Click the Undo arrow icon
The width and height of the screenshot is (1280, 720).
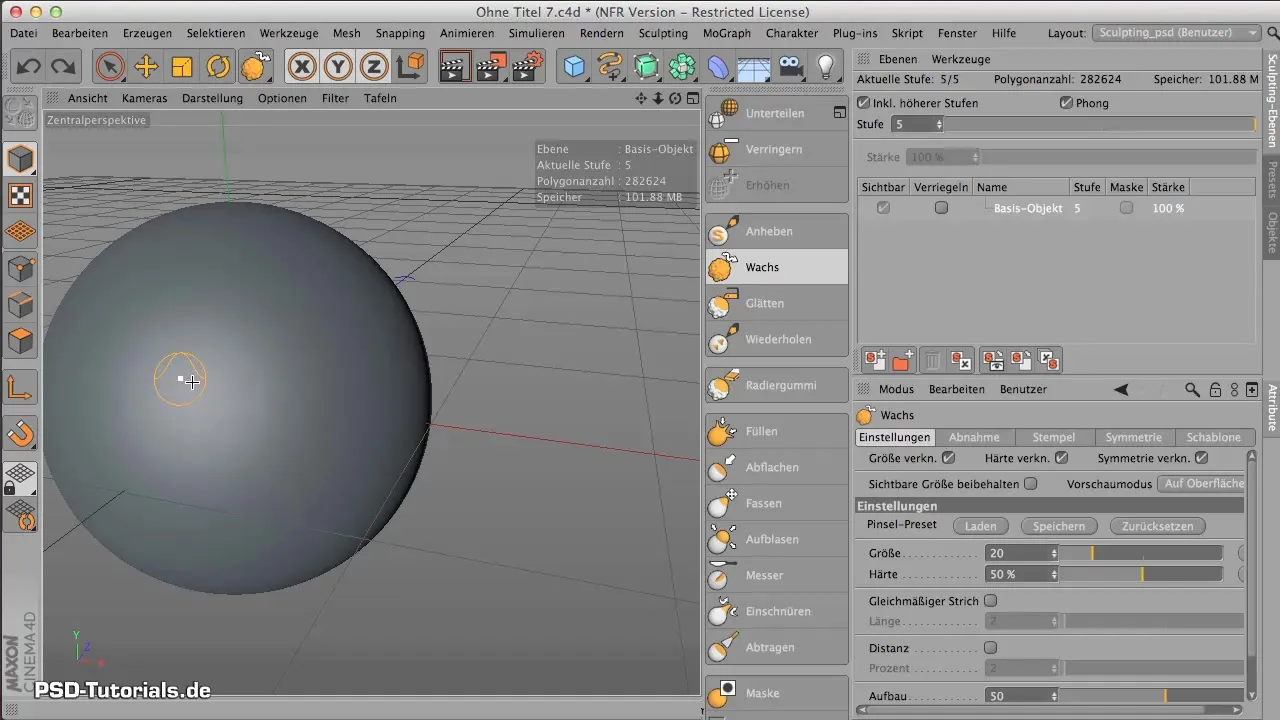(x=29, y=67)
